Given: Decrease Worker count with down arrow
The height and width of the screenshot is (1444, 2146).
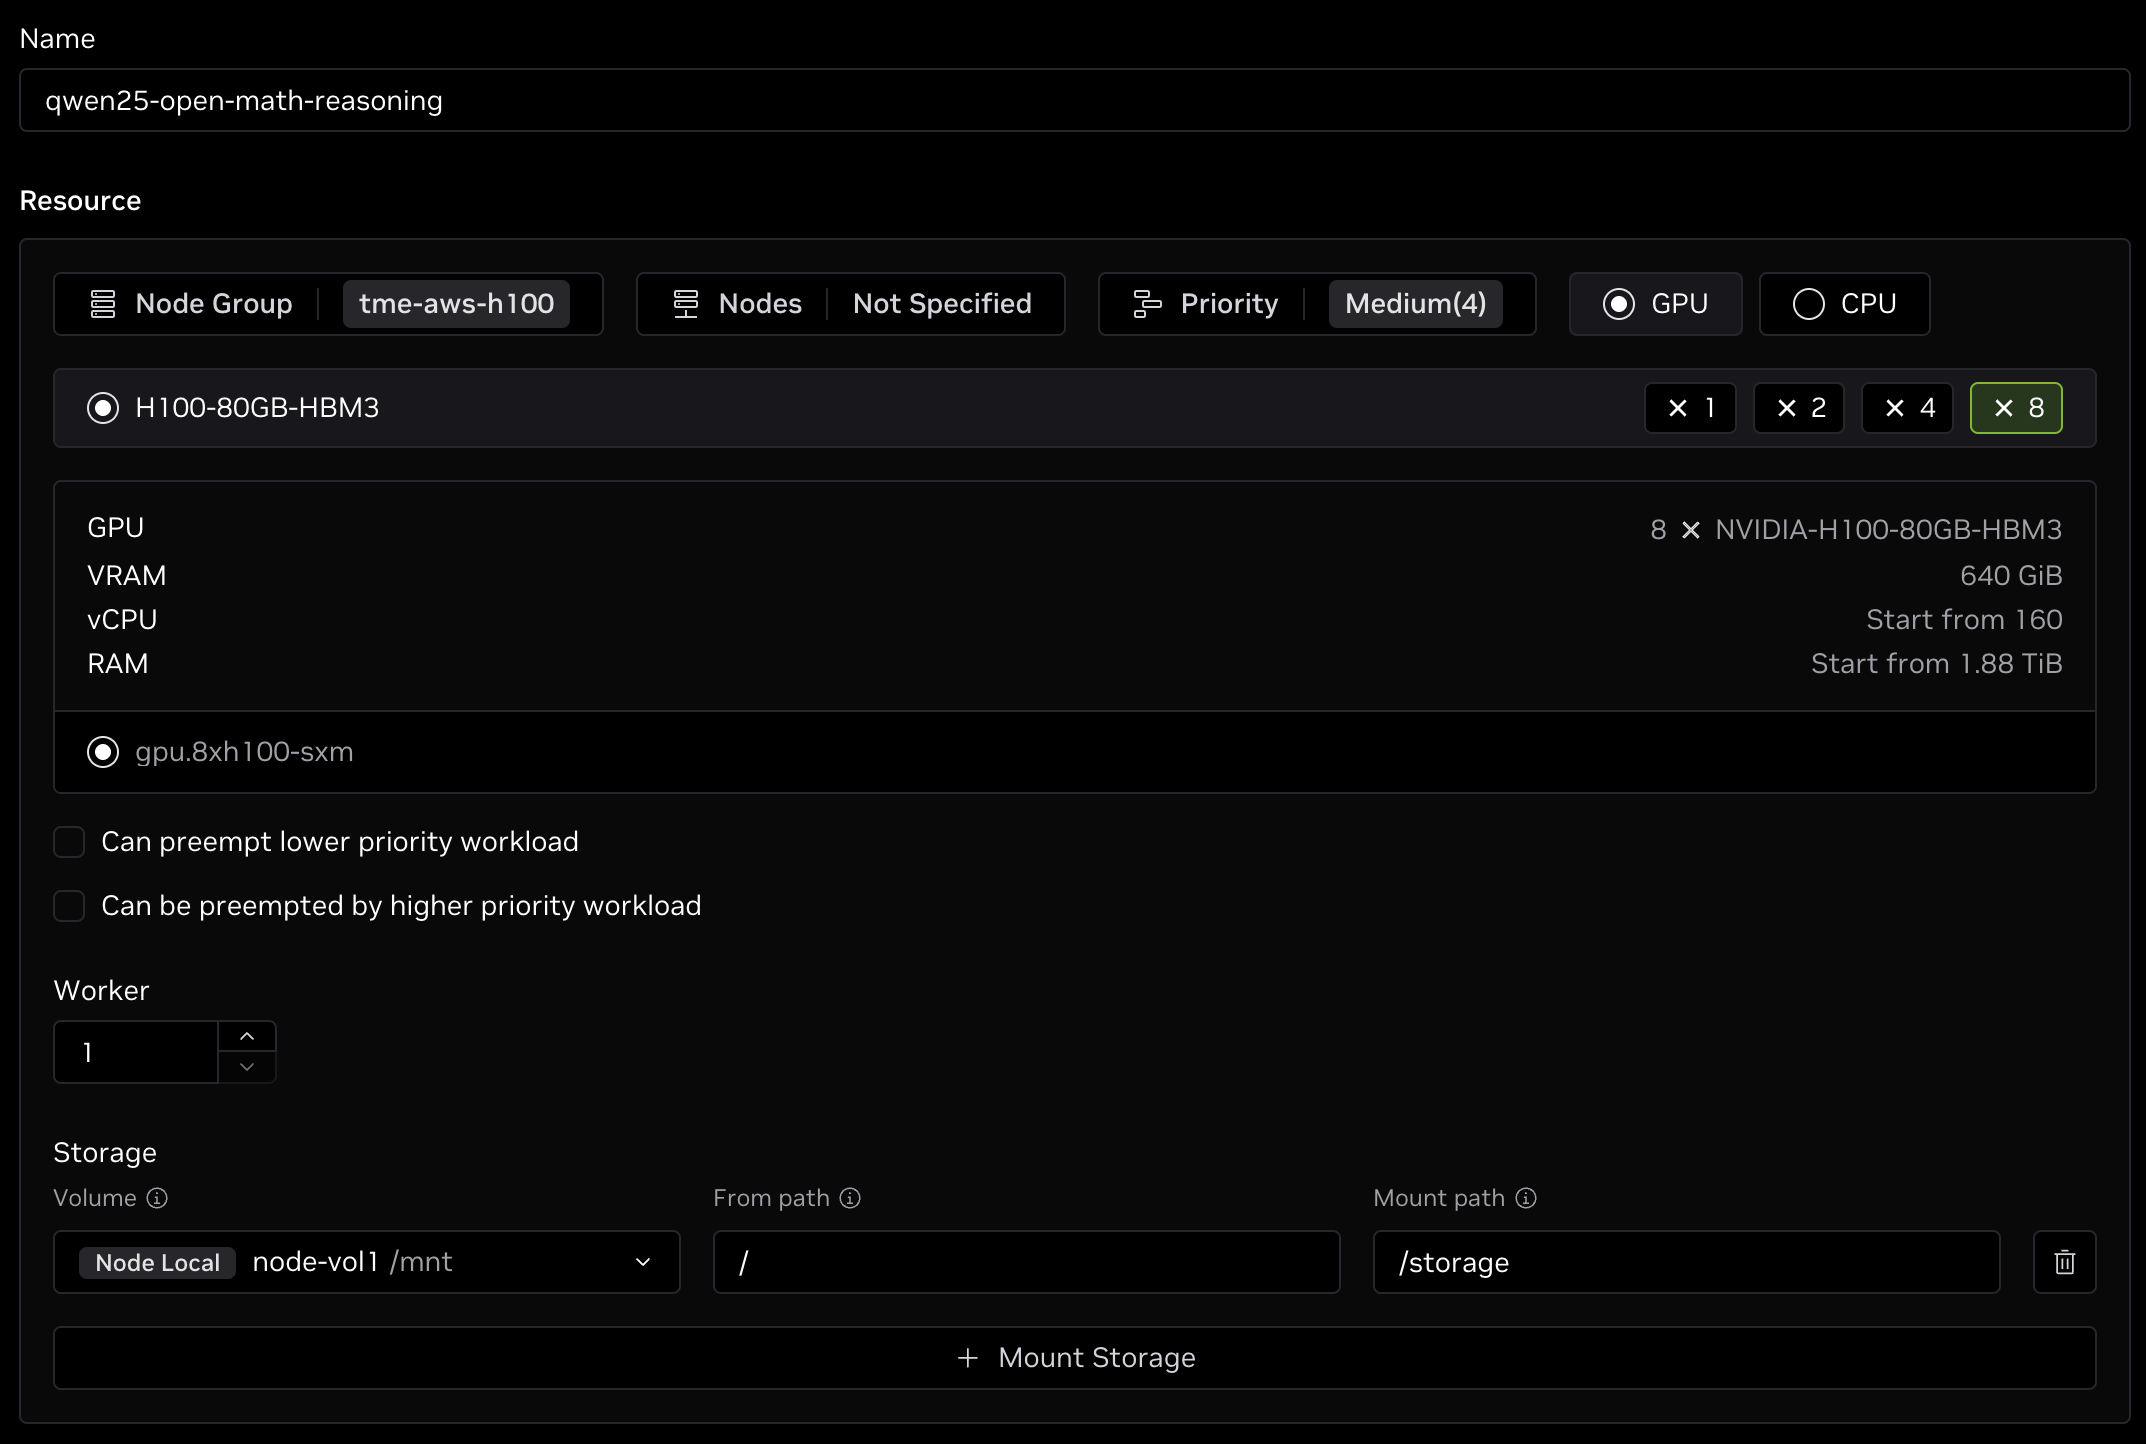Looking at the screenshot, I should coord(247,1067).
